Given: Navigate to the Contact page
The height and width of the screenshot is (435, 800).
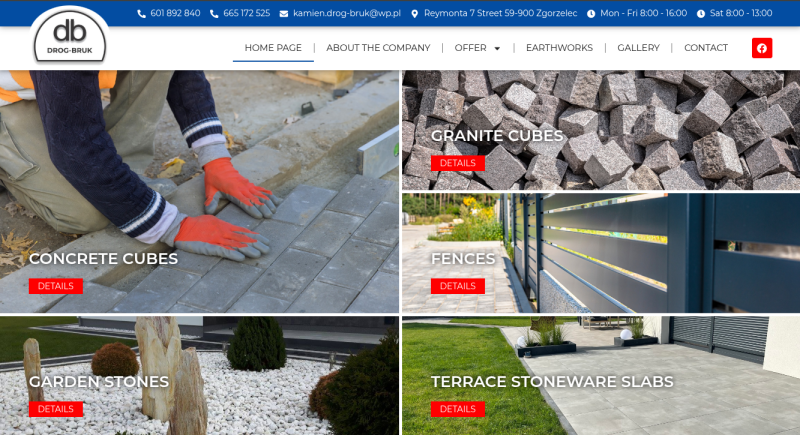Looking at the screenshot, I should [x=706, y=48].
